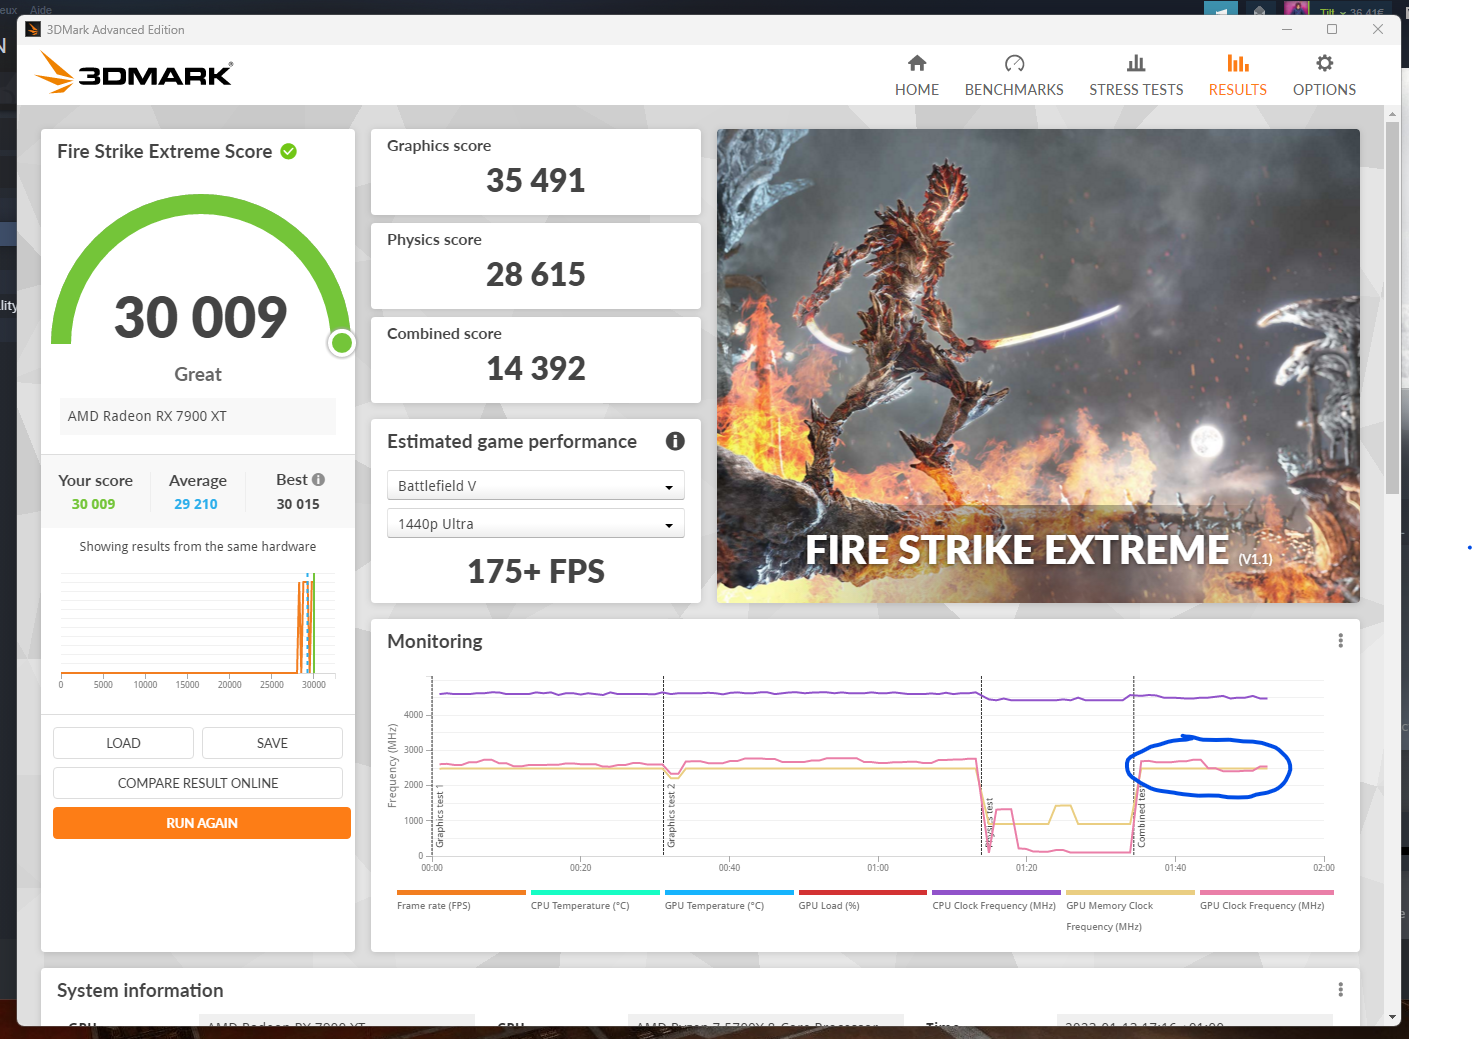Click the large 30 009 gauge score
The height and width of the screenshot is (1039, 1473).
(200, 317)
